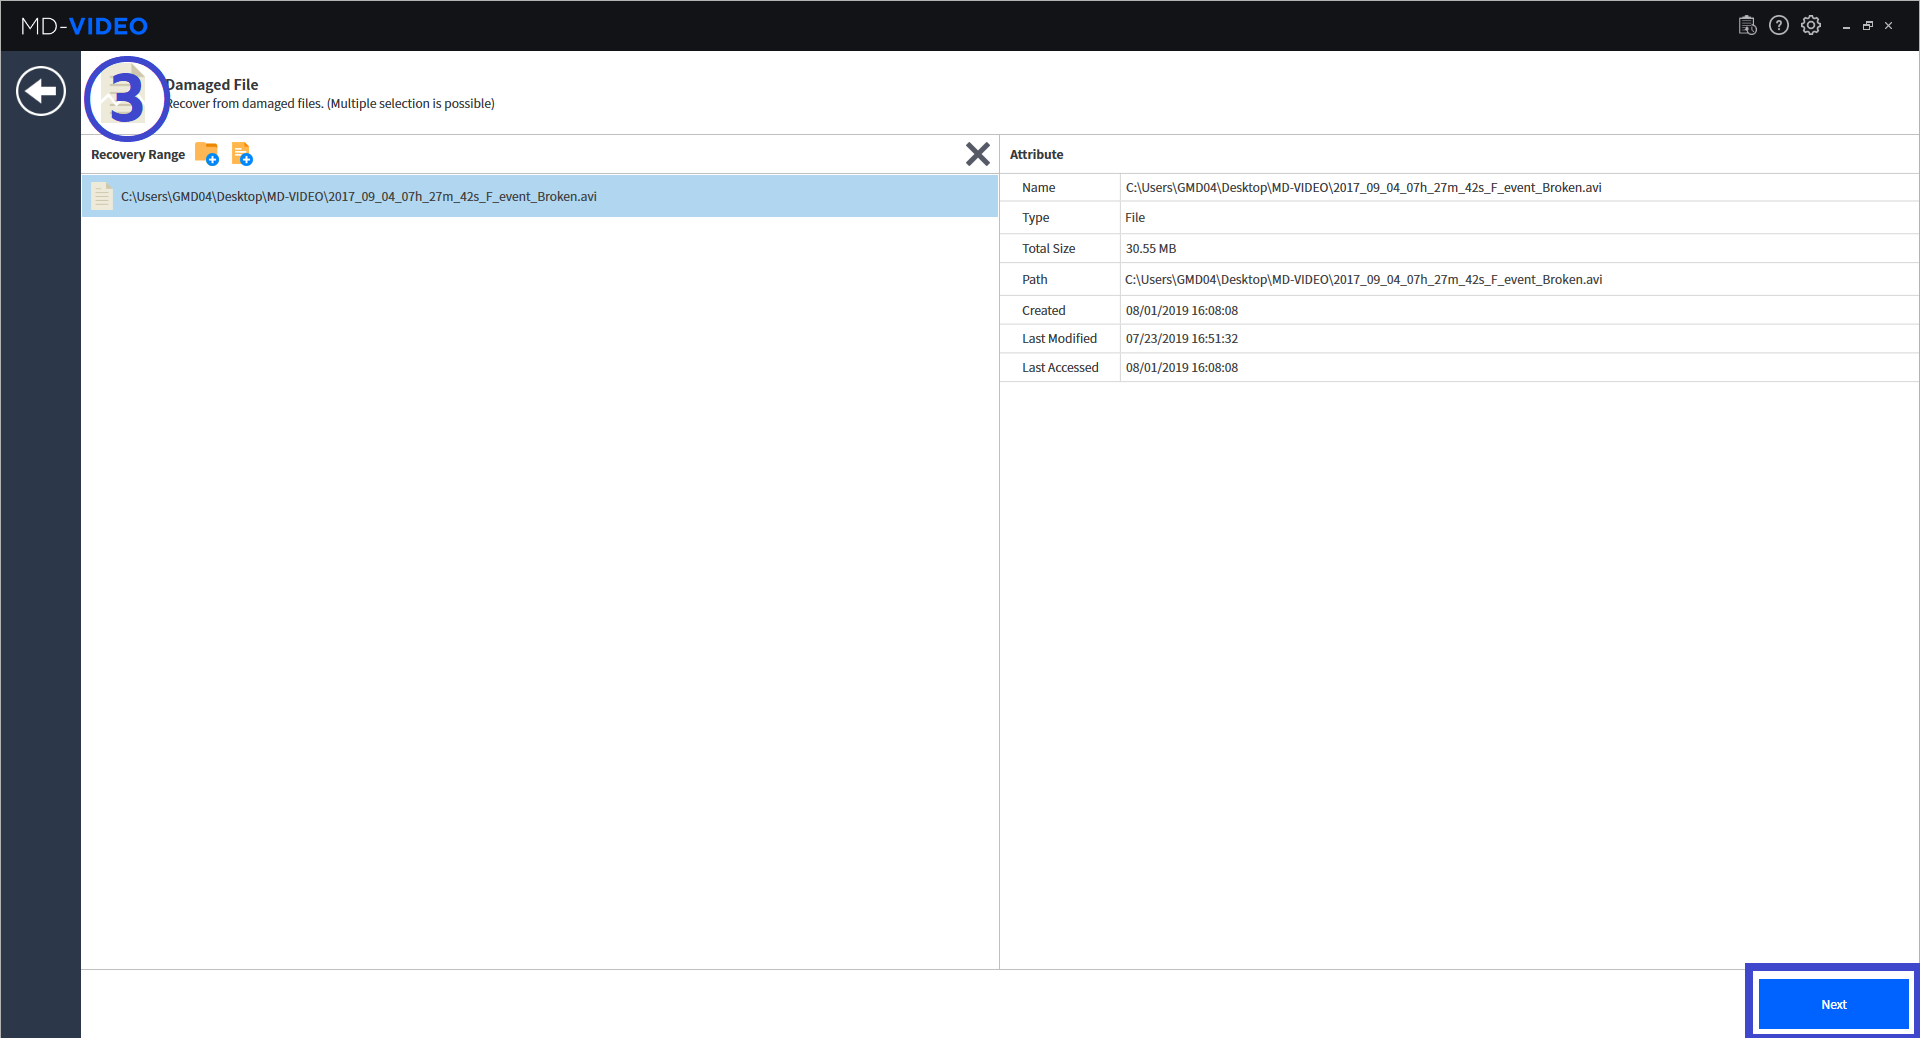Image resolution: width=1920 pixels, height=1038 pixels.
Task: Click the MD-VIDEO logo
Action: pyautogui.click(x=83, y=25)
